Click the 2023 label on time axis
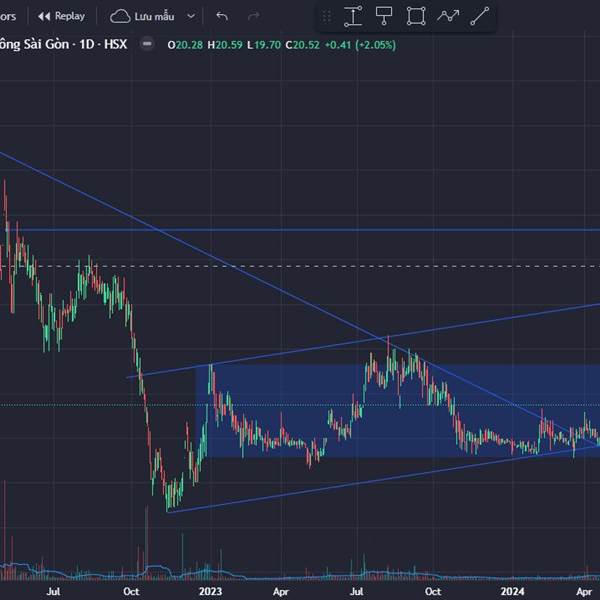The height and width of the screenshot is (600, 600). coord(210,592)
